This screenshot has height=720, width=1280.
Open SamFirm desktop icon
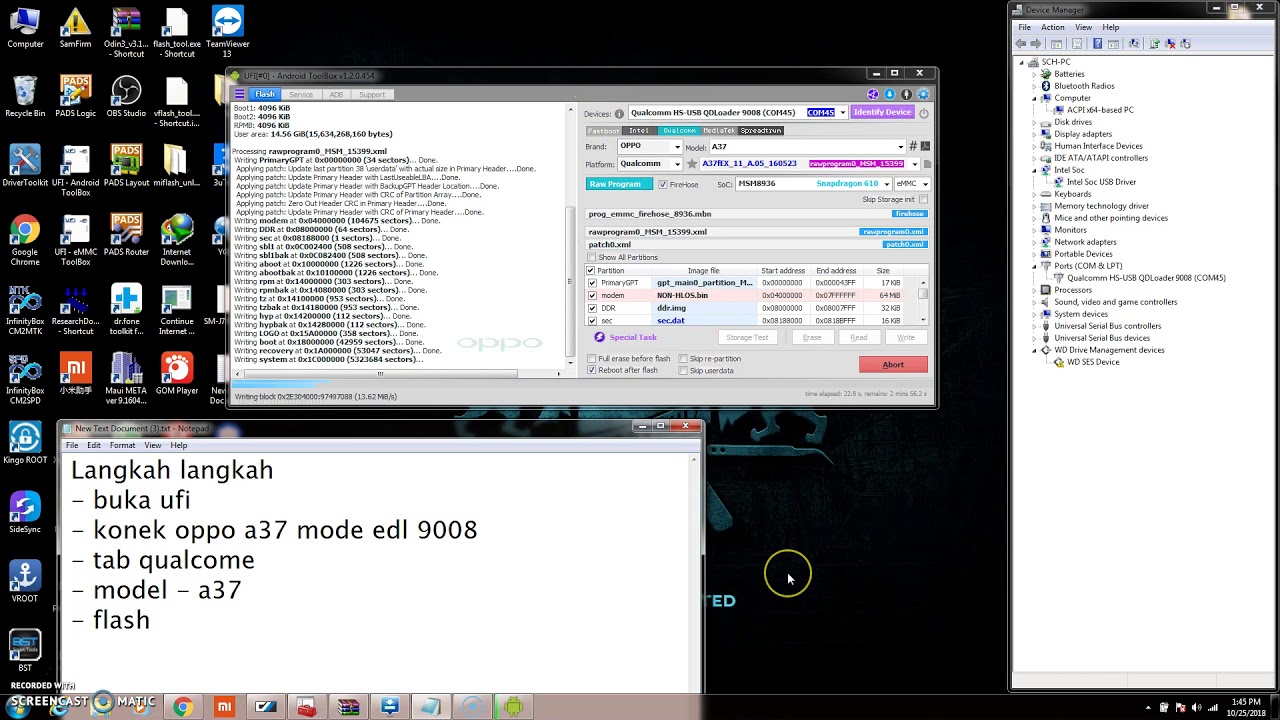[75, 28]
